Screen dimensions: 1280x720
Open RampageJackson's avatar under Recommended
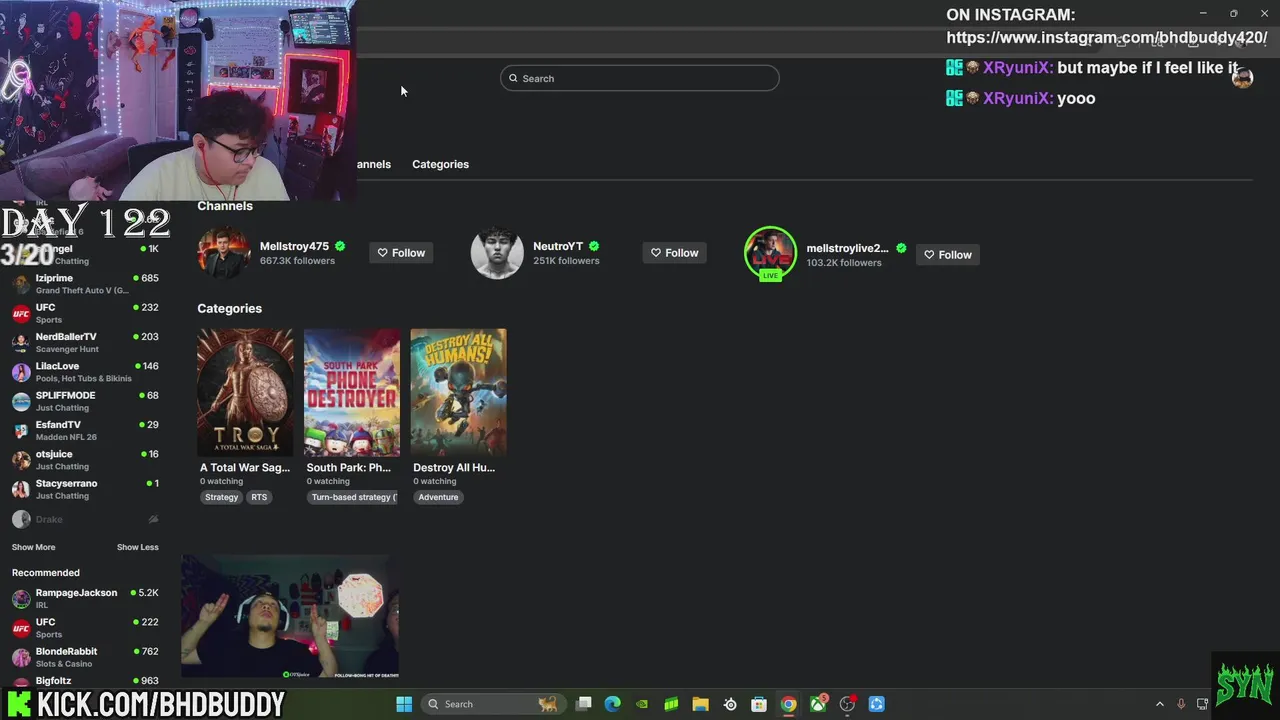click(21, 599)
